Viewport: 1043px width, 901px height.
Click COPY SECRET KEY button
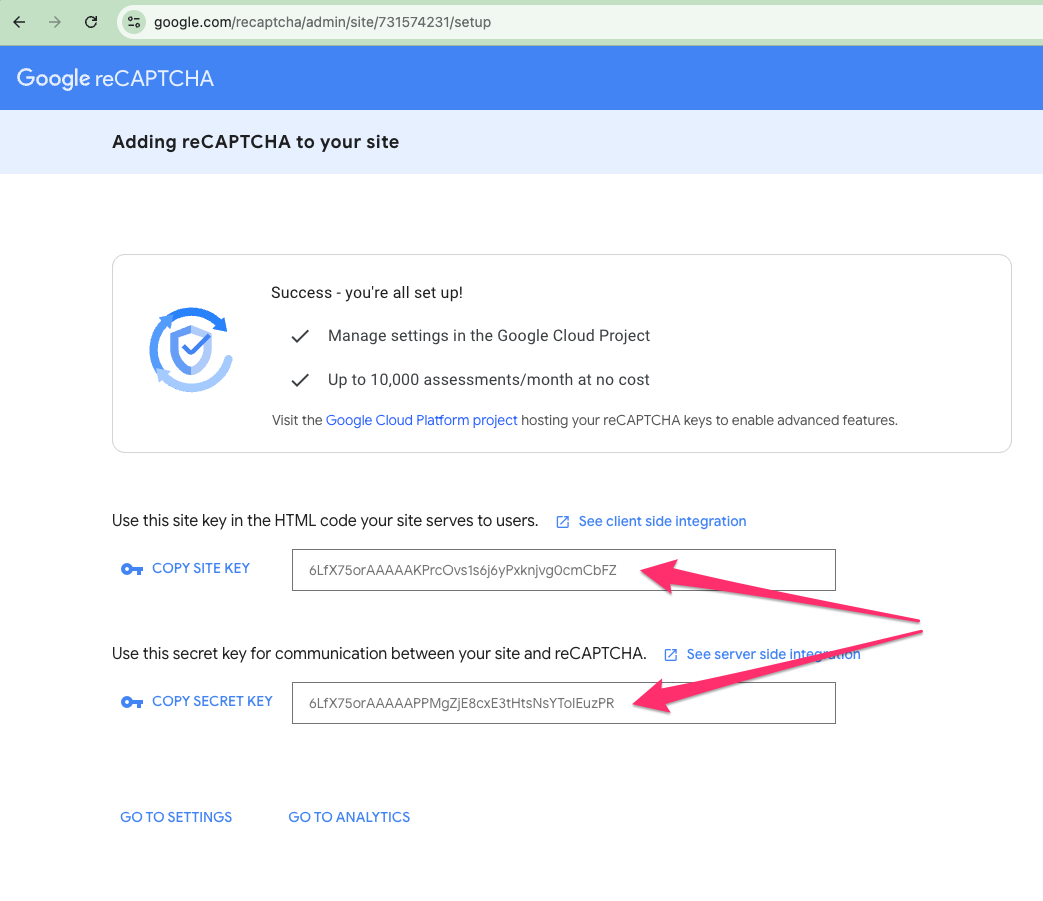(x=212, y=702)
